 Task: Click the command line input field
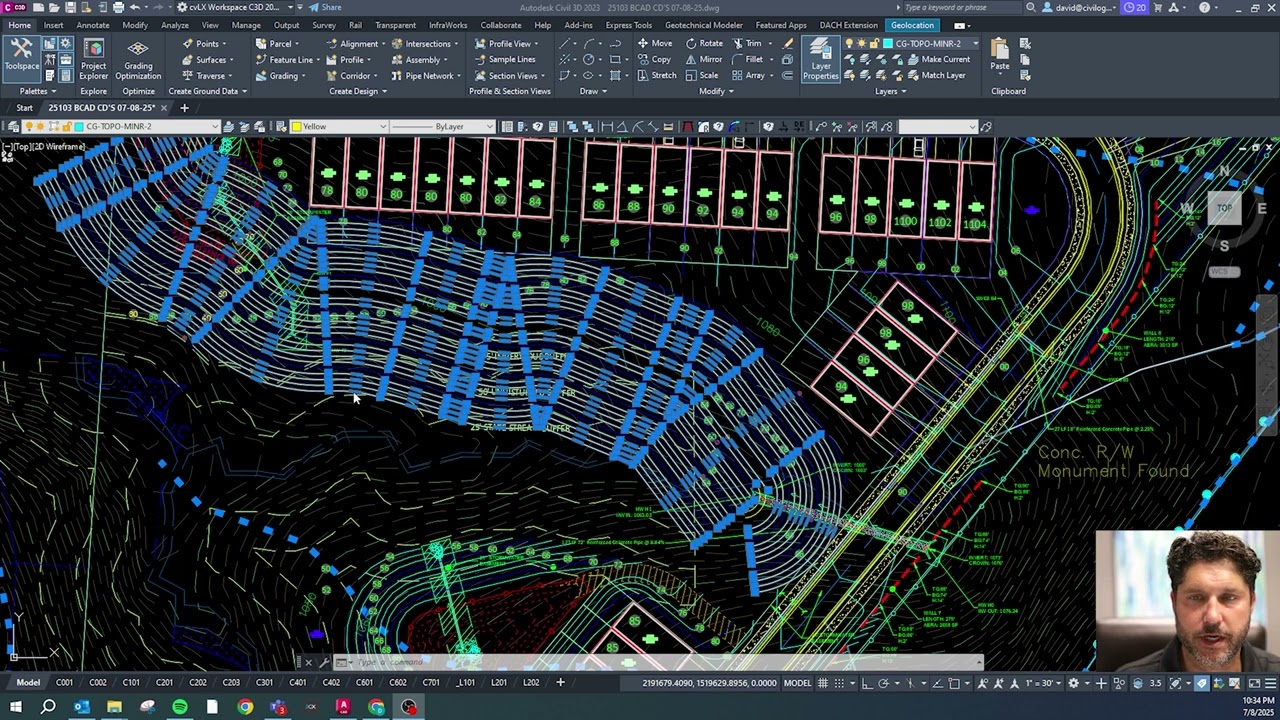pos(660,662)
